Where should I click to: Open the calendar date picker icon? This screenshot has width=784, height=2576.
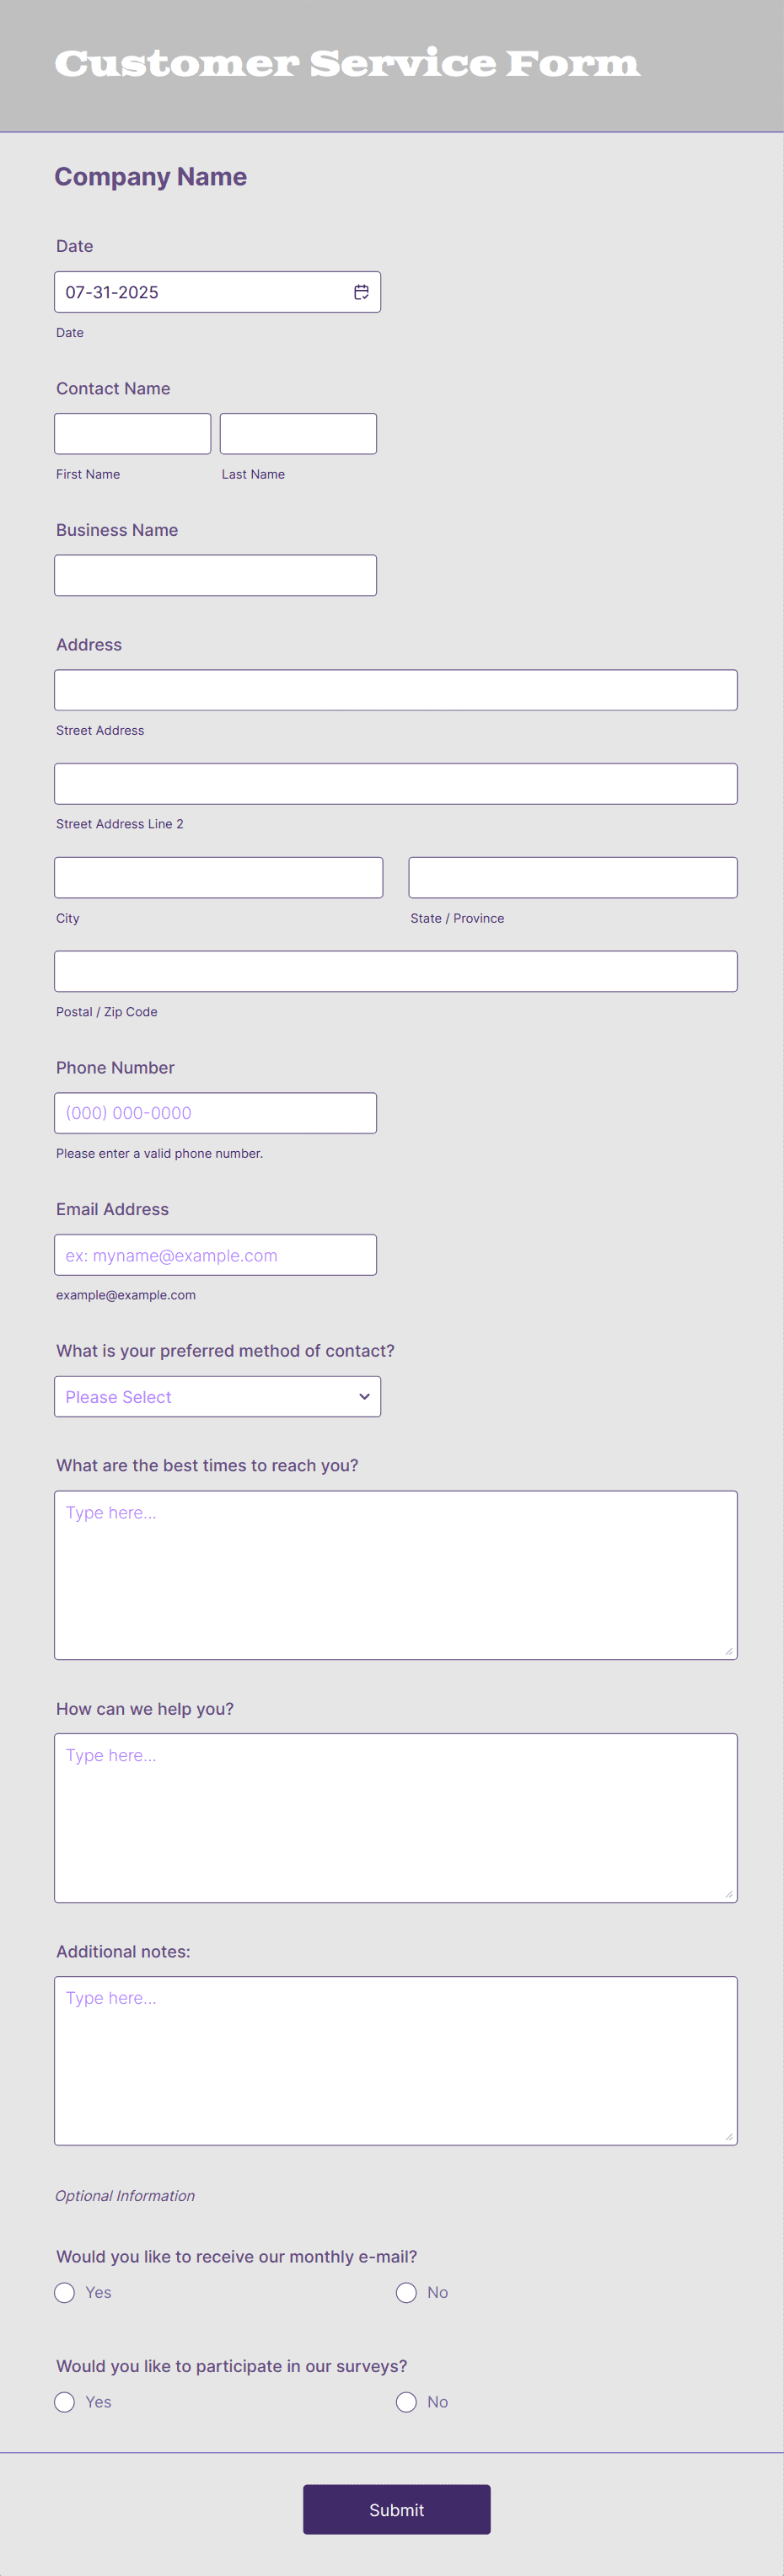tap(361, 292)
